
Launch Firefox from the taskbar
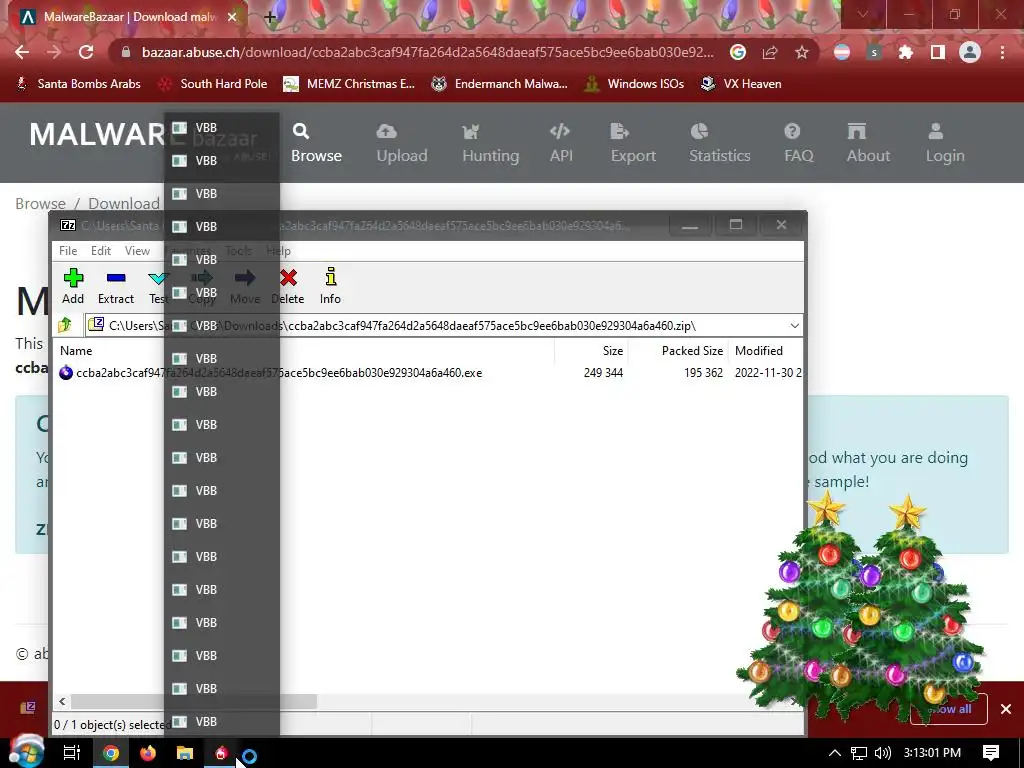pyautogui.click(x=148, y=753)
